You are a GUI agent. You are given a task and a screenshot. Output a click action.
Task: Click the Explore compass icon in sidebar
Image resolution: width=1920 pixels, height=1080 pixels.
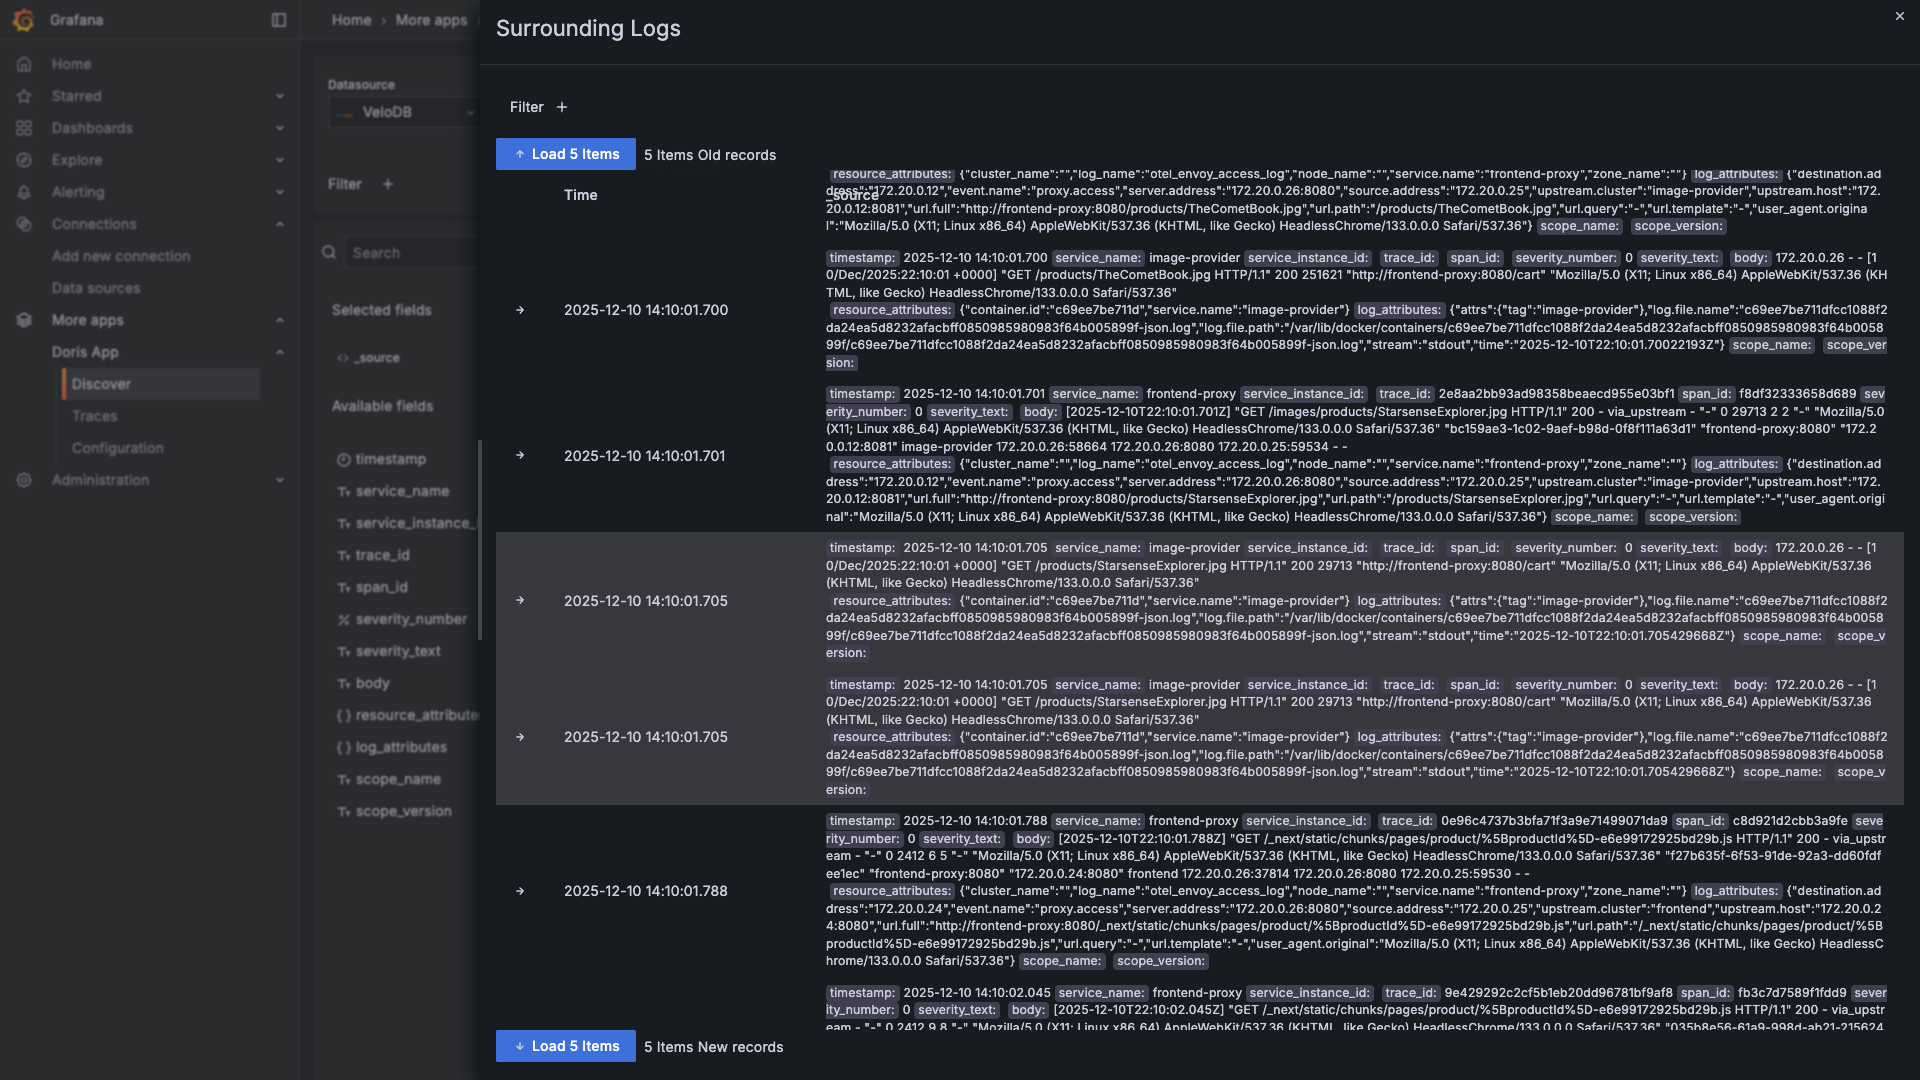(x=24, y=160)
